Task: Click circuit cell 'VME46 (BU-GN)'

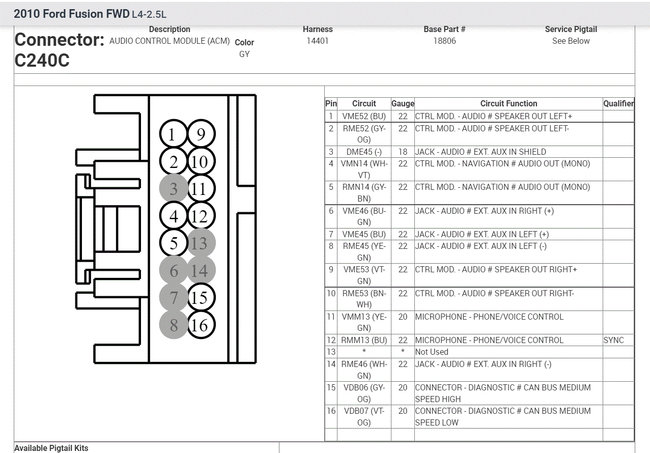Action: (x=364, y=216)
